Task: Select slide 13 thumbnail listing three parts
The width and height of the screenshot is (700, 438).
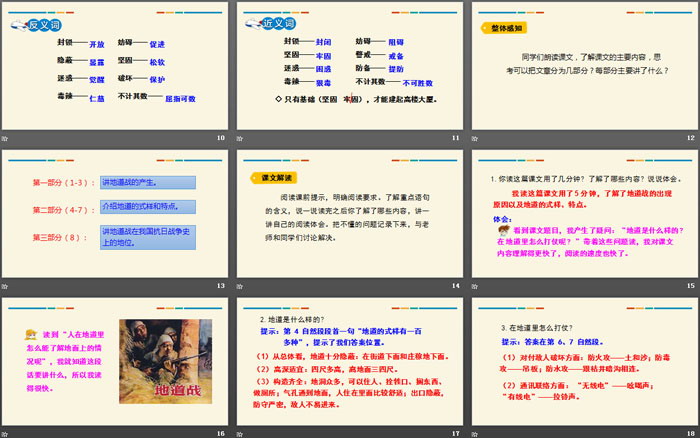Action: (115, 214)
